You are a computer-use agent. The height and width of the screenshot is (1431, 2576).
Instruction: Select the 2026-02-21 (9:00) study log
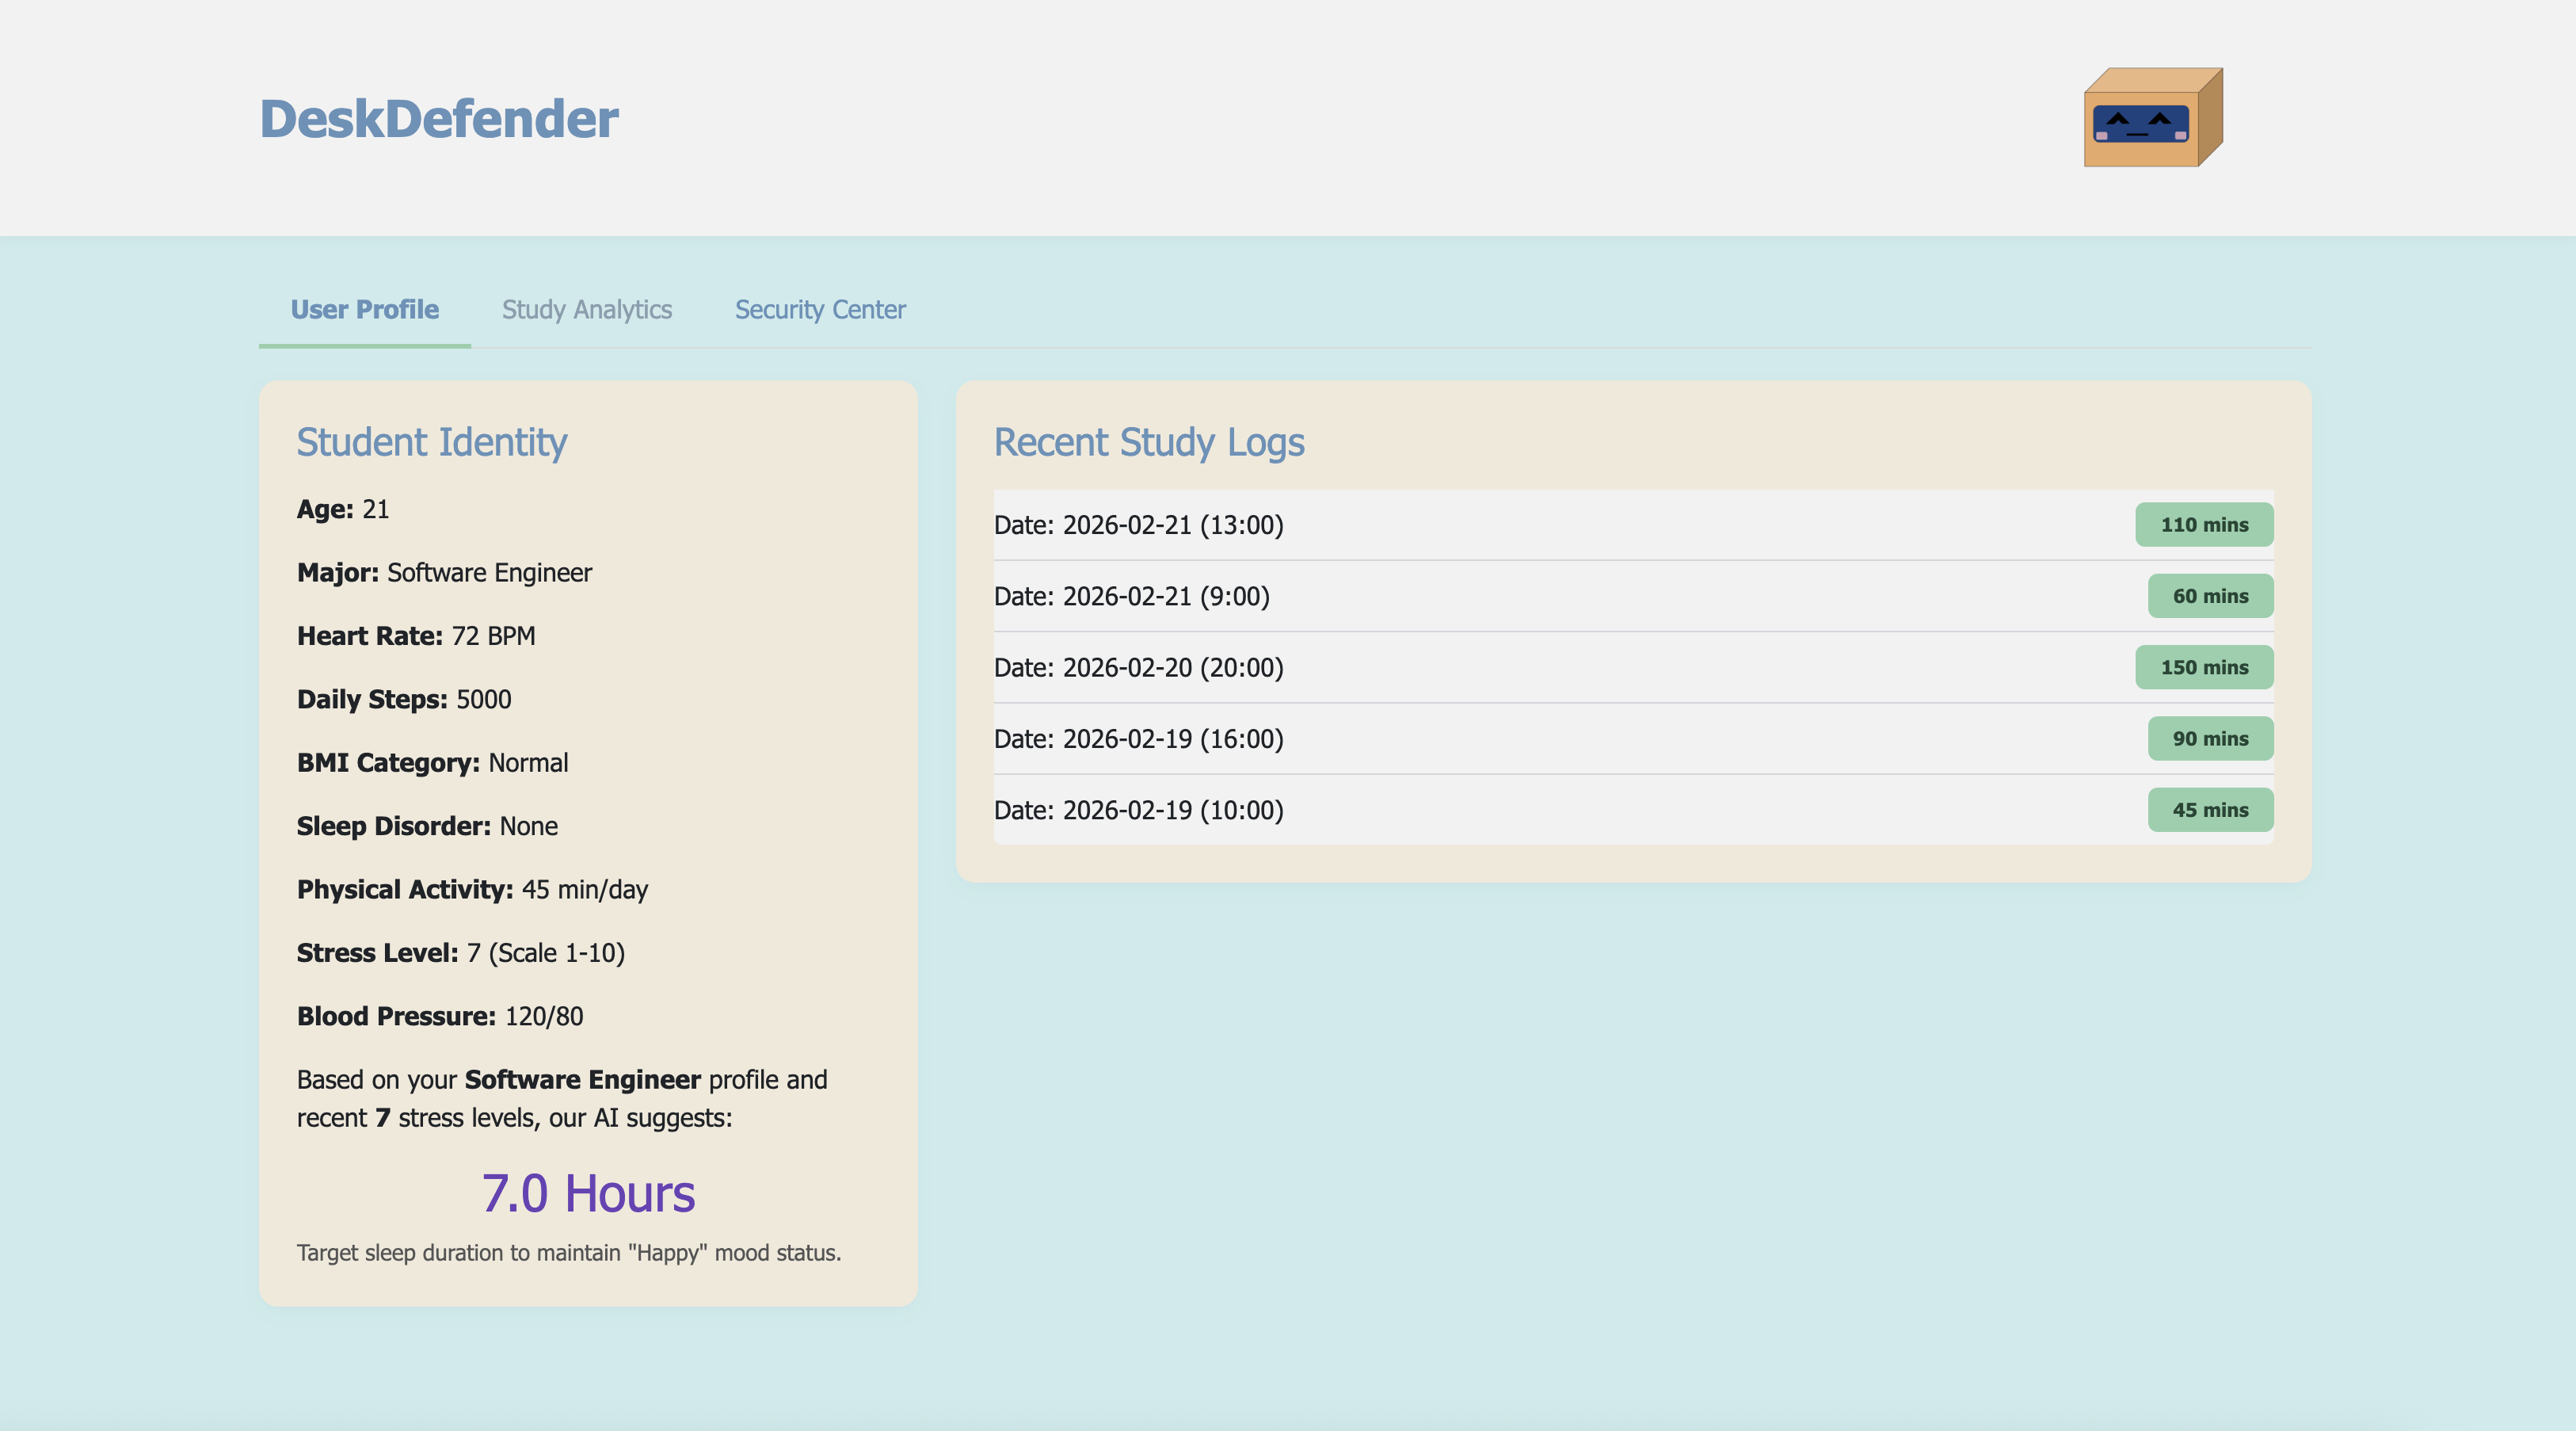point(1131,596)
